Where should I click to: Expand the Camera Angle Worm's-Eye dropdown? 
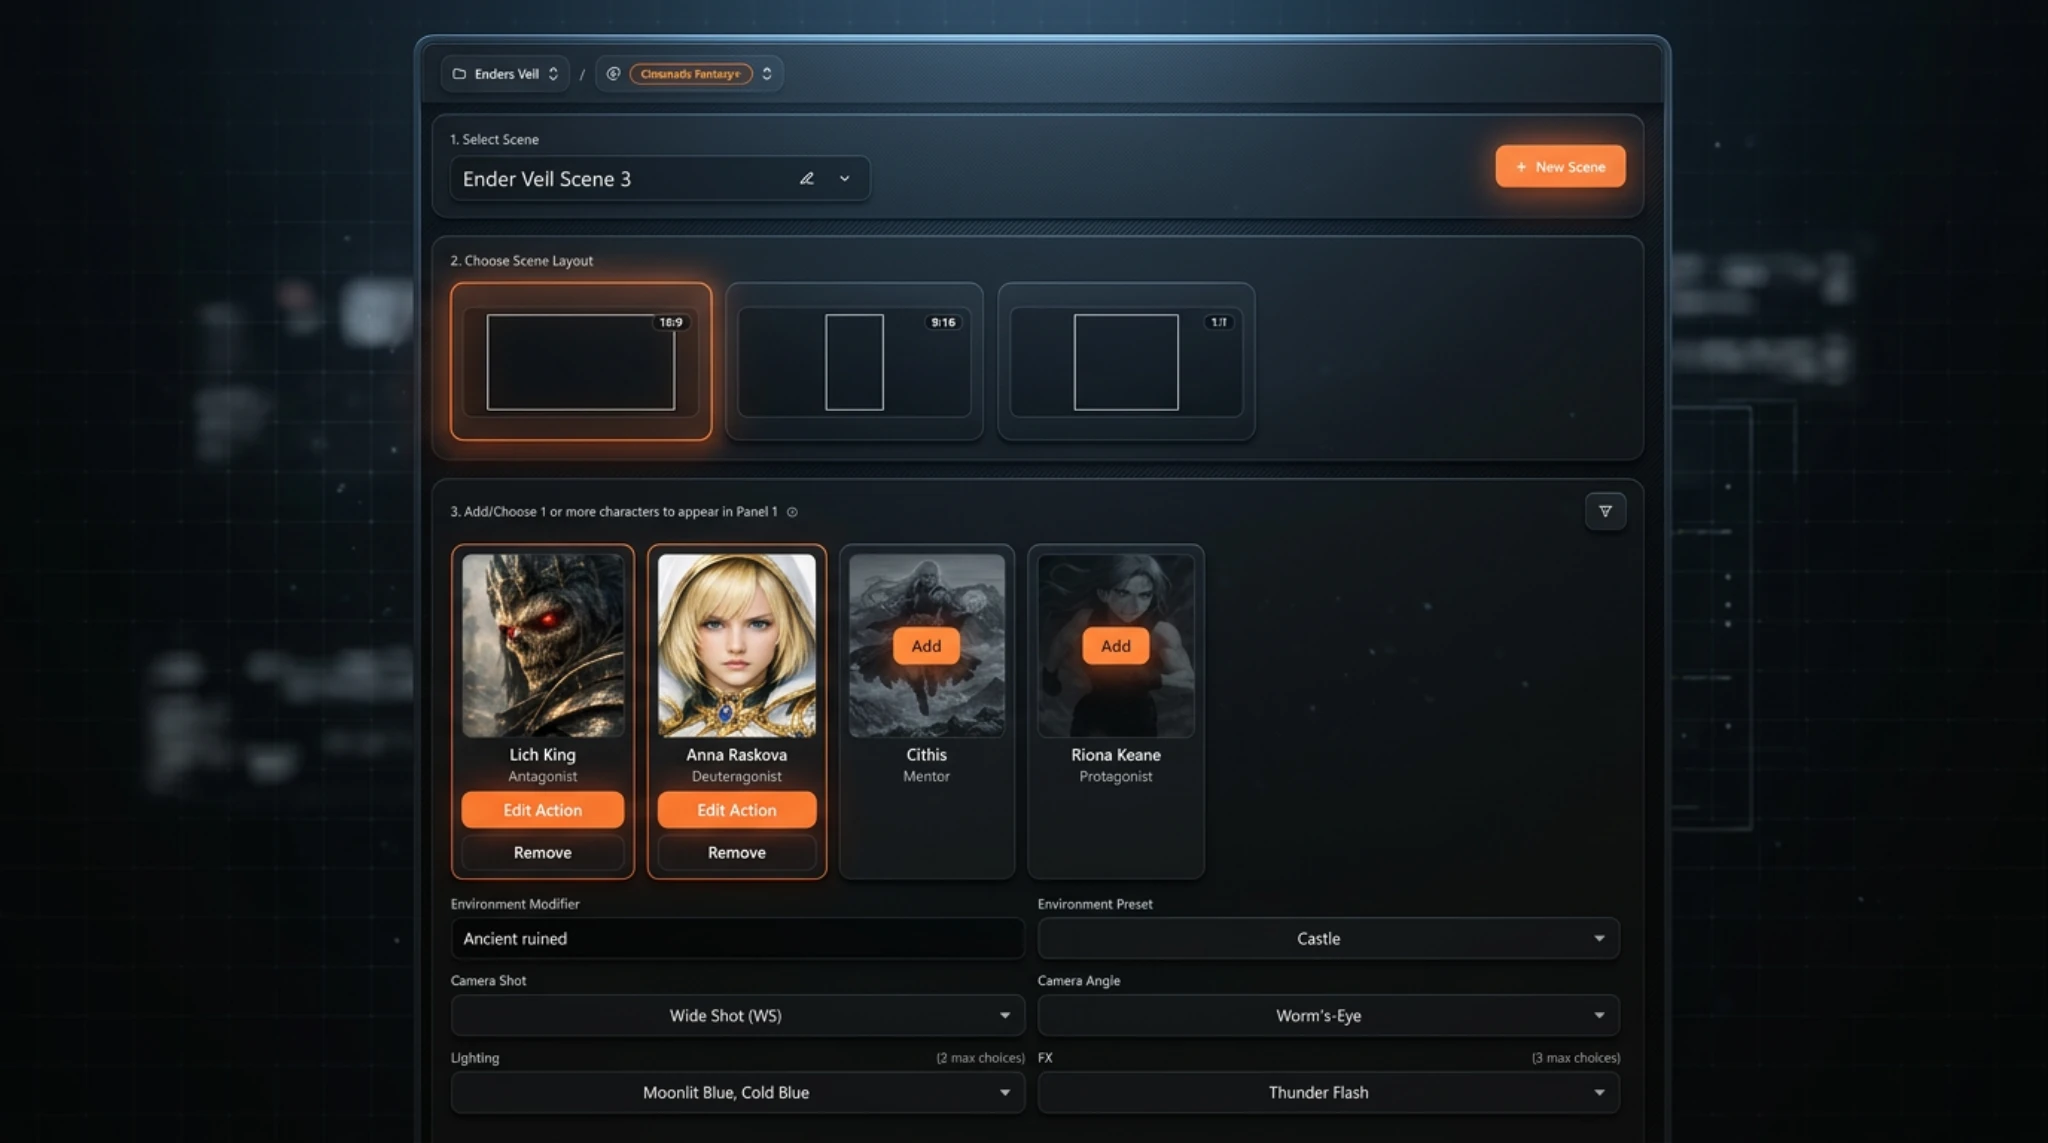click(x=1327, y=1015)
